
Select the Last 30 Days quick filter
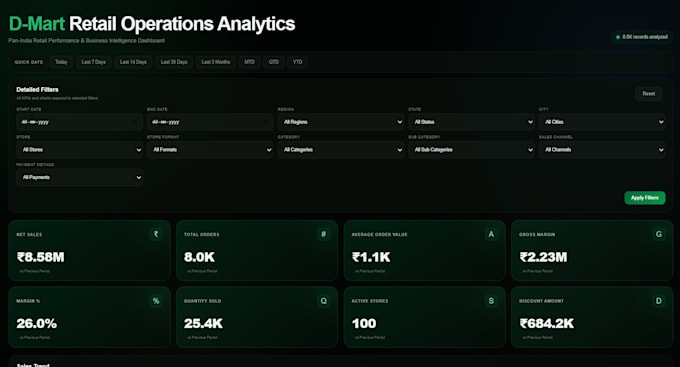[x=174, y=62]
